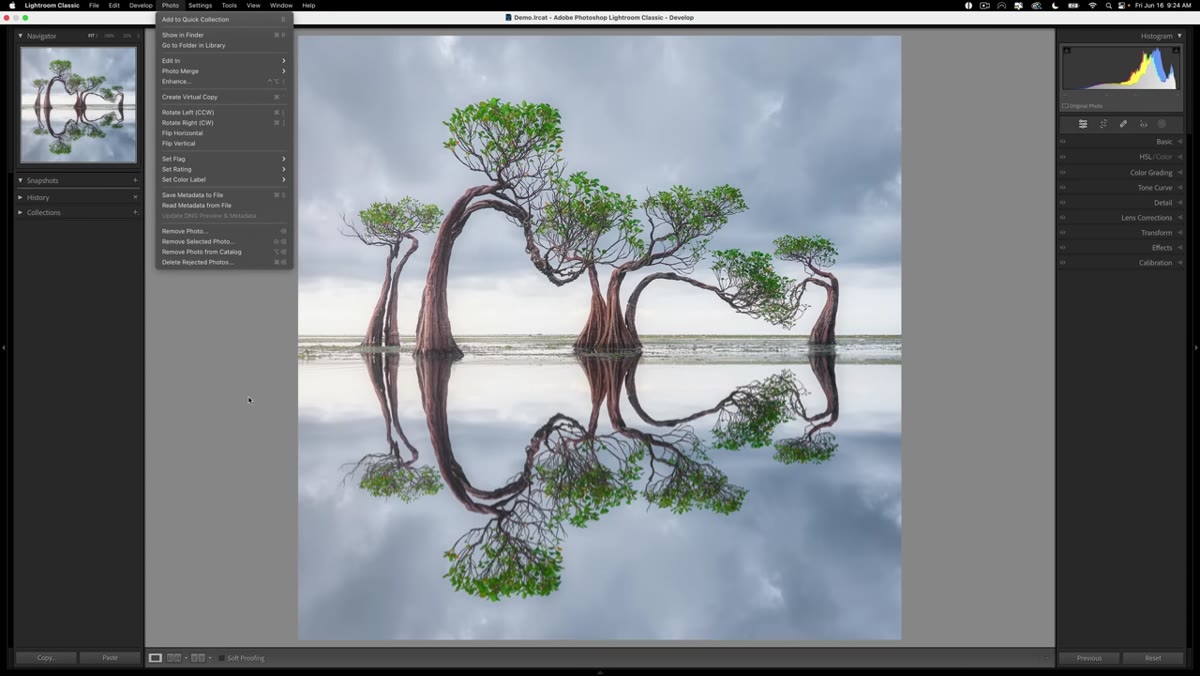1200x676 pixels.
Task: Clear history with the X icon
Action: [x=135, y=197]
